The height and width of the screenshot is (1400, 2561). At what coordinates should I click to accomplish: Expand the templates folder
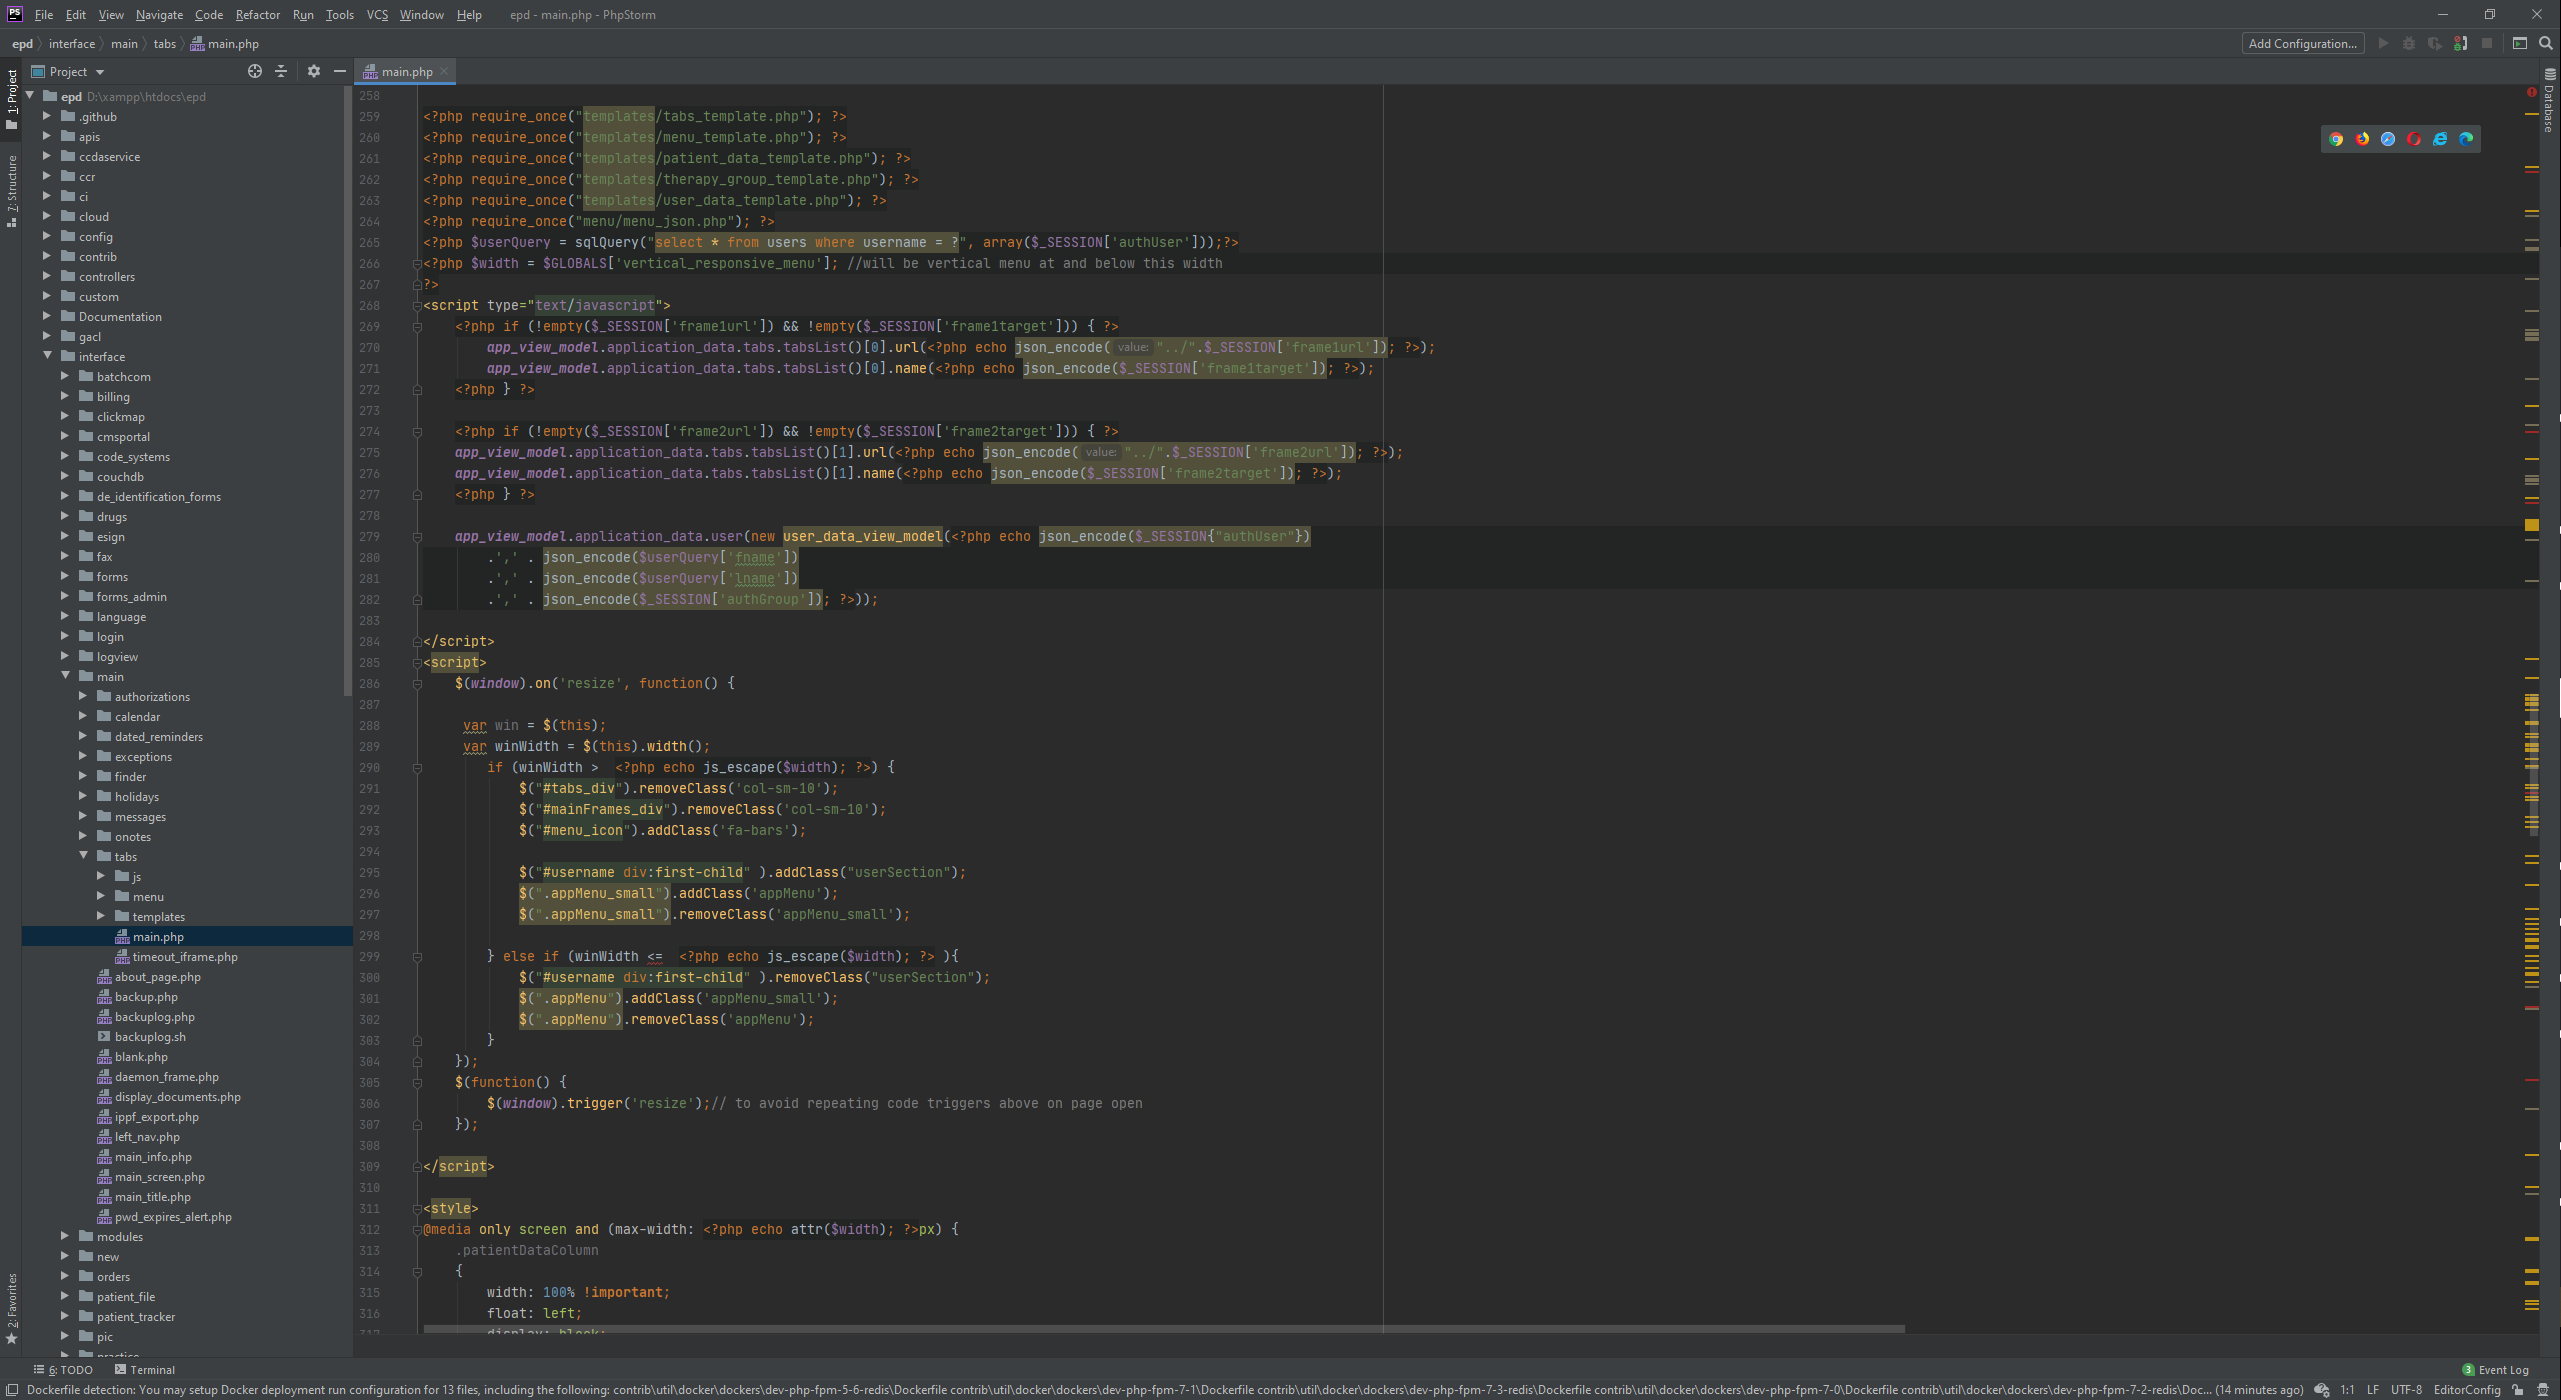click(x=101, y=916)
